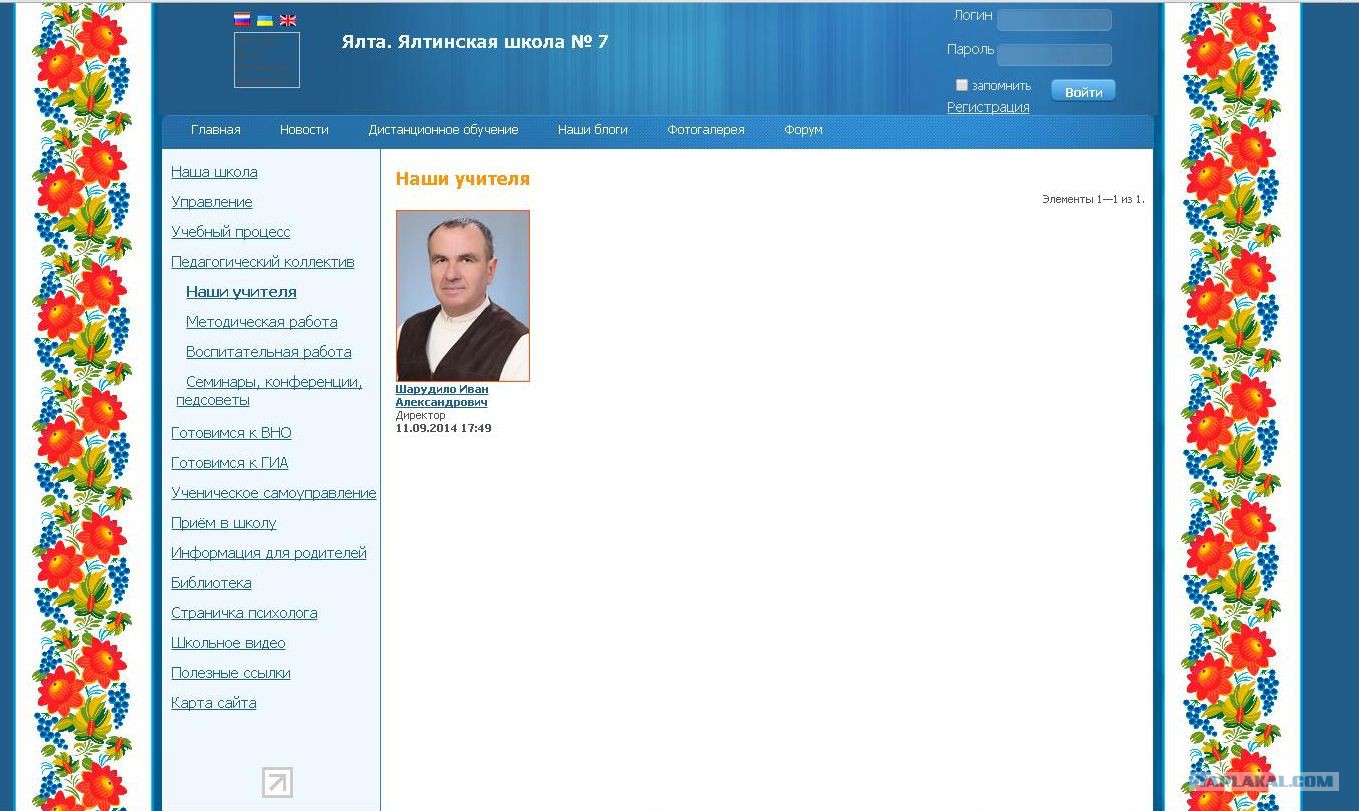The height and width of the screenshot is (811, 1359).
Task: Focus the «Пароль» password field
Action: click(x=1054, y=54)
